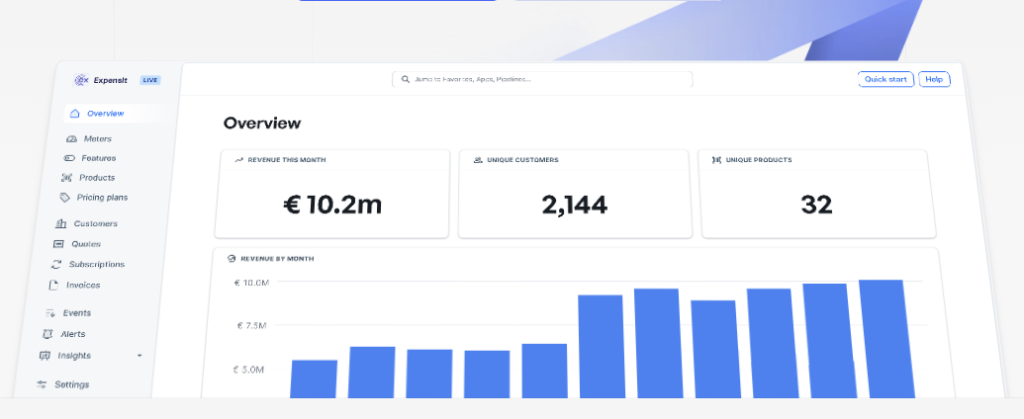Go to Features section

(x=99, y=158)
